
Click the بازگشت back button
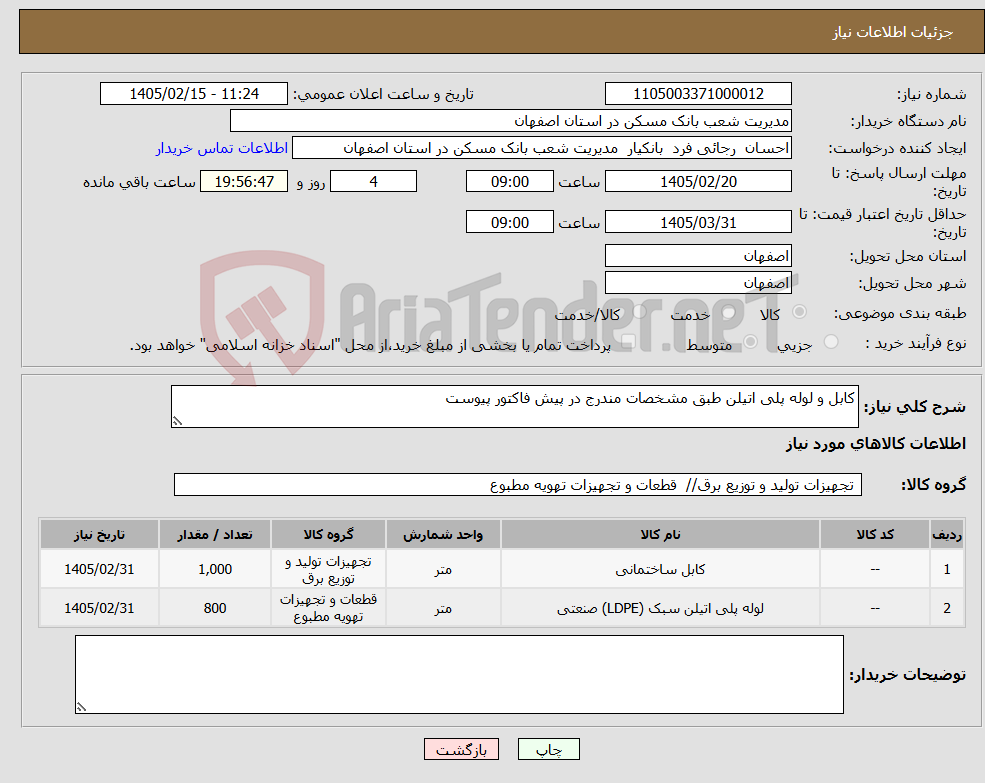[x=461, y=749]
